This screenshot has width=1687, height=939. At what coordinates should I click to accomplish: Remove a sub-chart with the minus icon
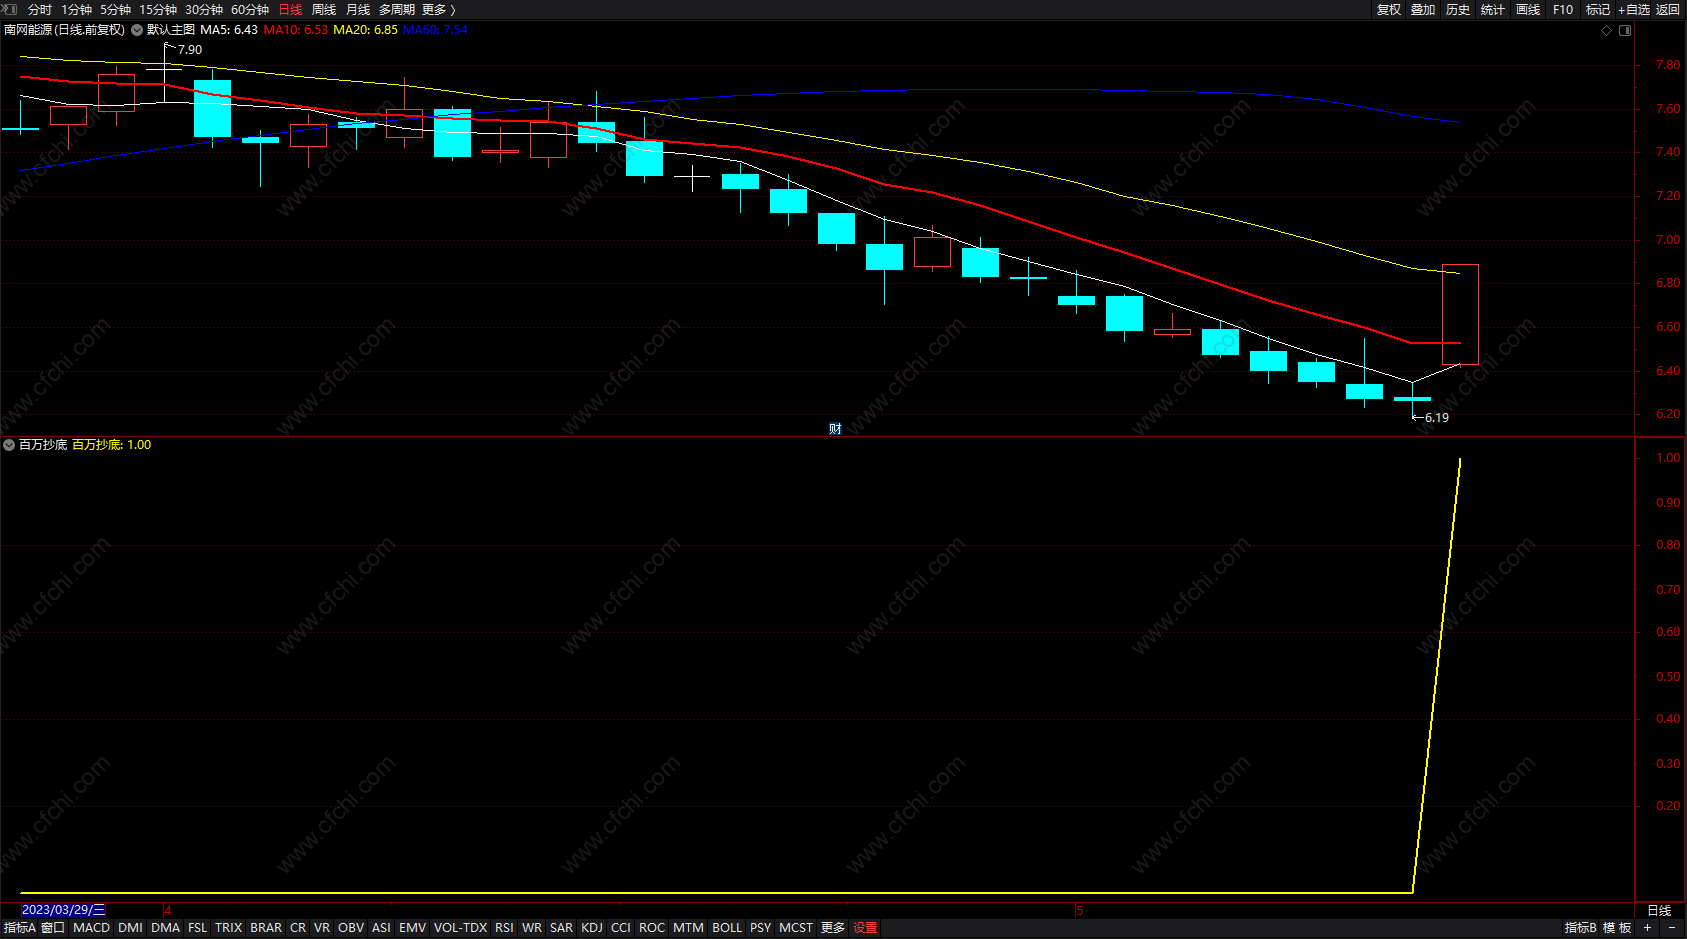coord(1672,928)
